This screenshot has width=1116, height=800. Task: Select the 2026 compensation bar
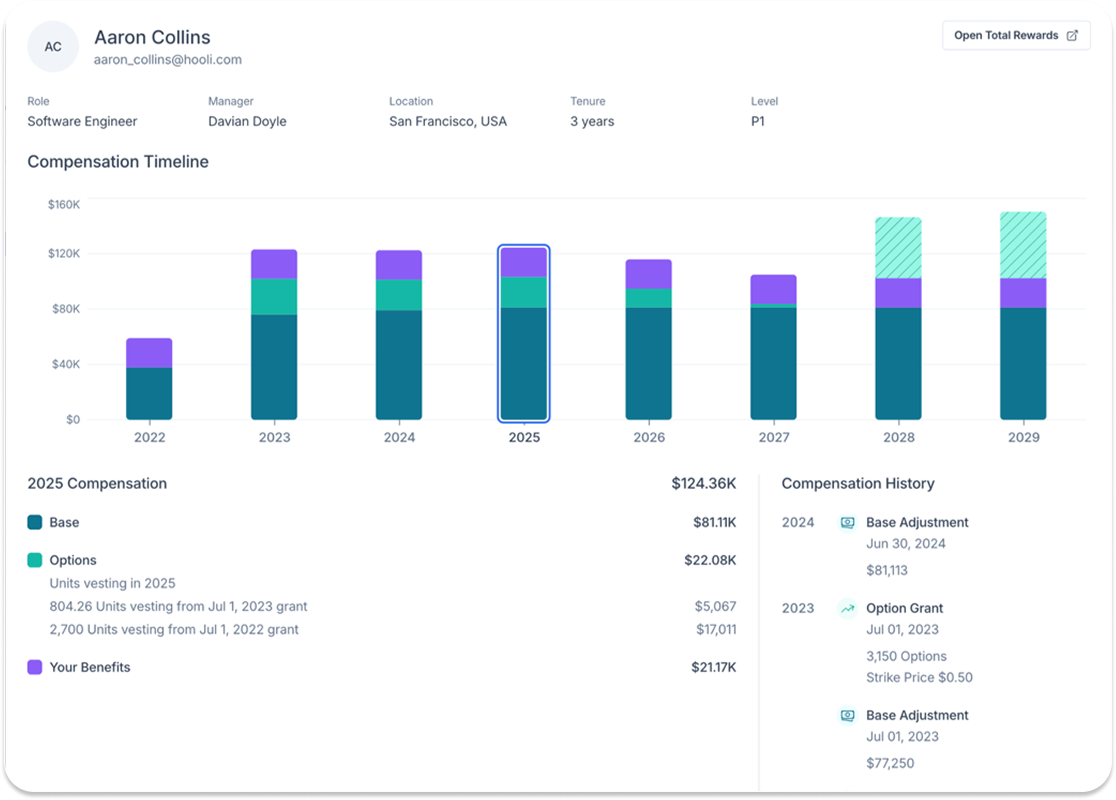[x=648, y=340]
